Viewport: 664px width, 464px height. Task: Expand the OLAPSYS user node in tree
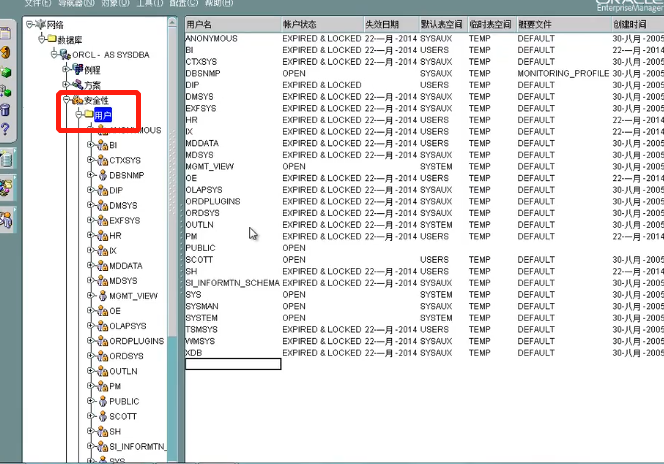(x=90, y=325)
